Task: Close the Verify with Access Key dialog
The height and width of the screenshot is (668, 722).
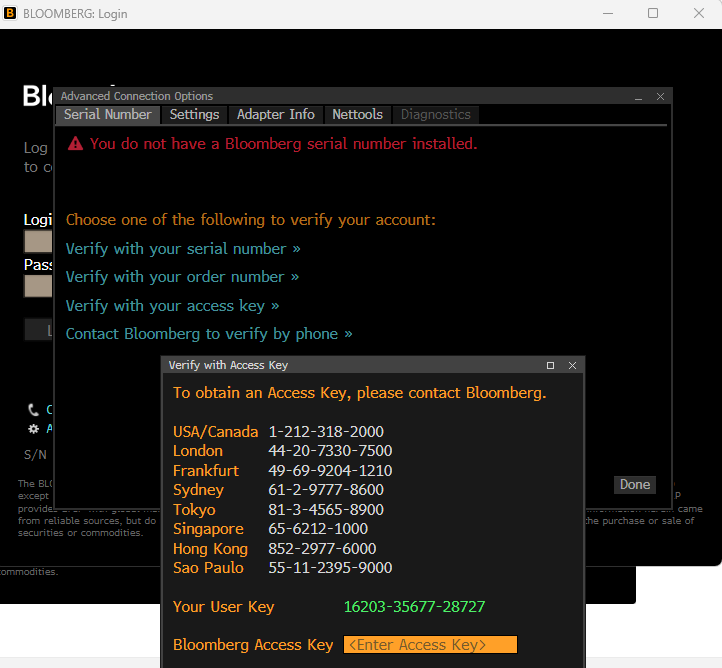Action: (x=572, y=366)
